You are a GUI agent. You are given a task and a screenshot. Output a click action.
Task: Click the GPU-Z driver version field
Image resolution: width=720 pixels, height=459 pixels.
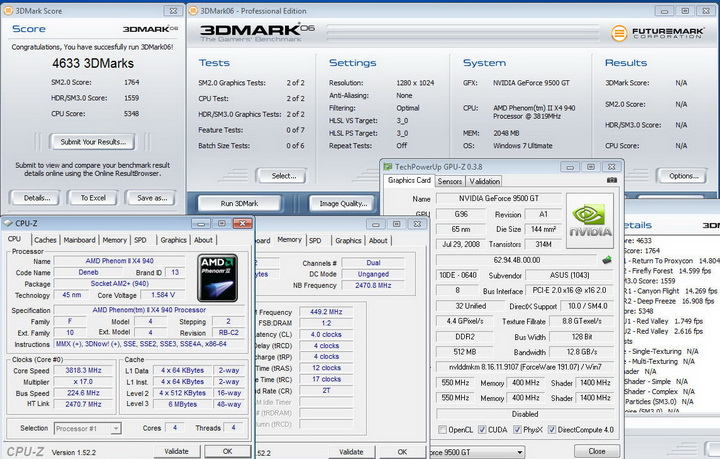[525, 367]
